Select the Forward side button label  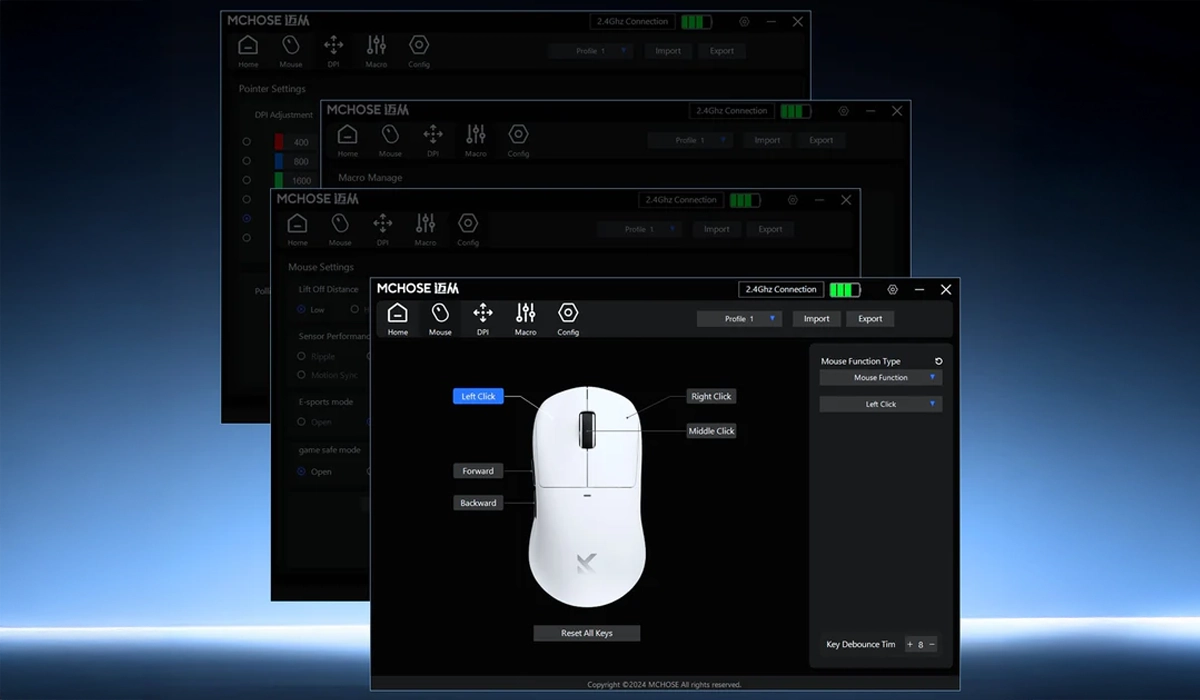coord(478,471)
